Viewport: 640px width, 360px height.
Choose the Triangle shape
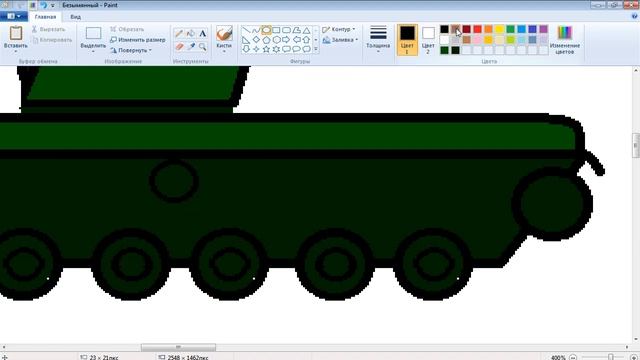306,30
